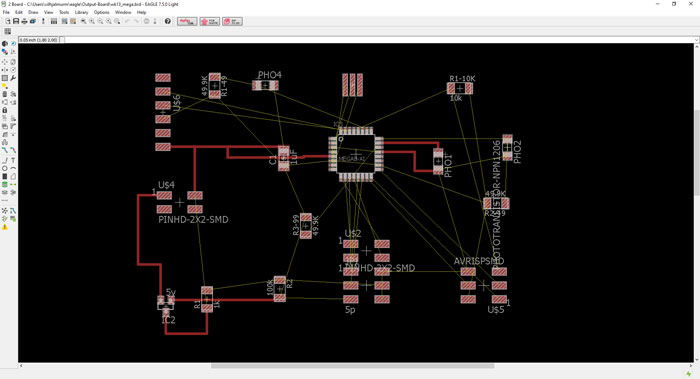The width and height of the screenshot is (700, 379).
Task: Select the Show tool
Action: (13, 43)
